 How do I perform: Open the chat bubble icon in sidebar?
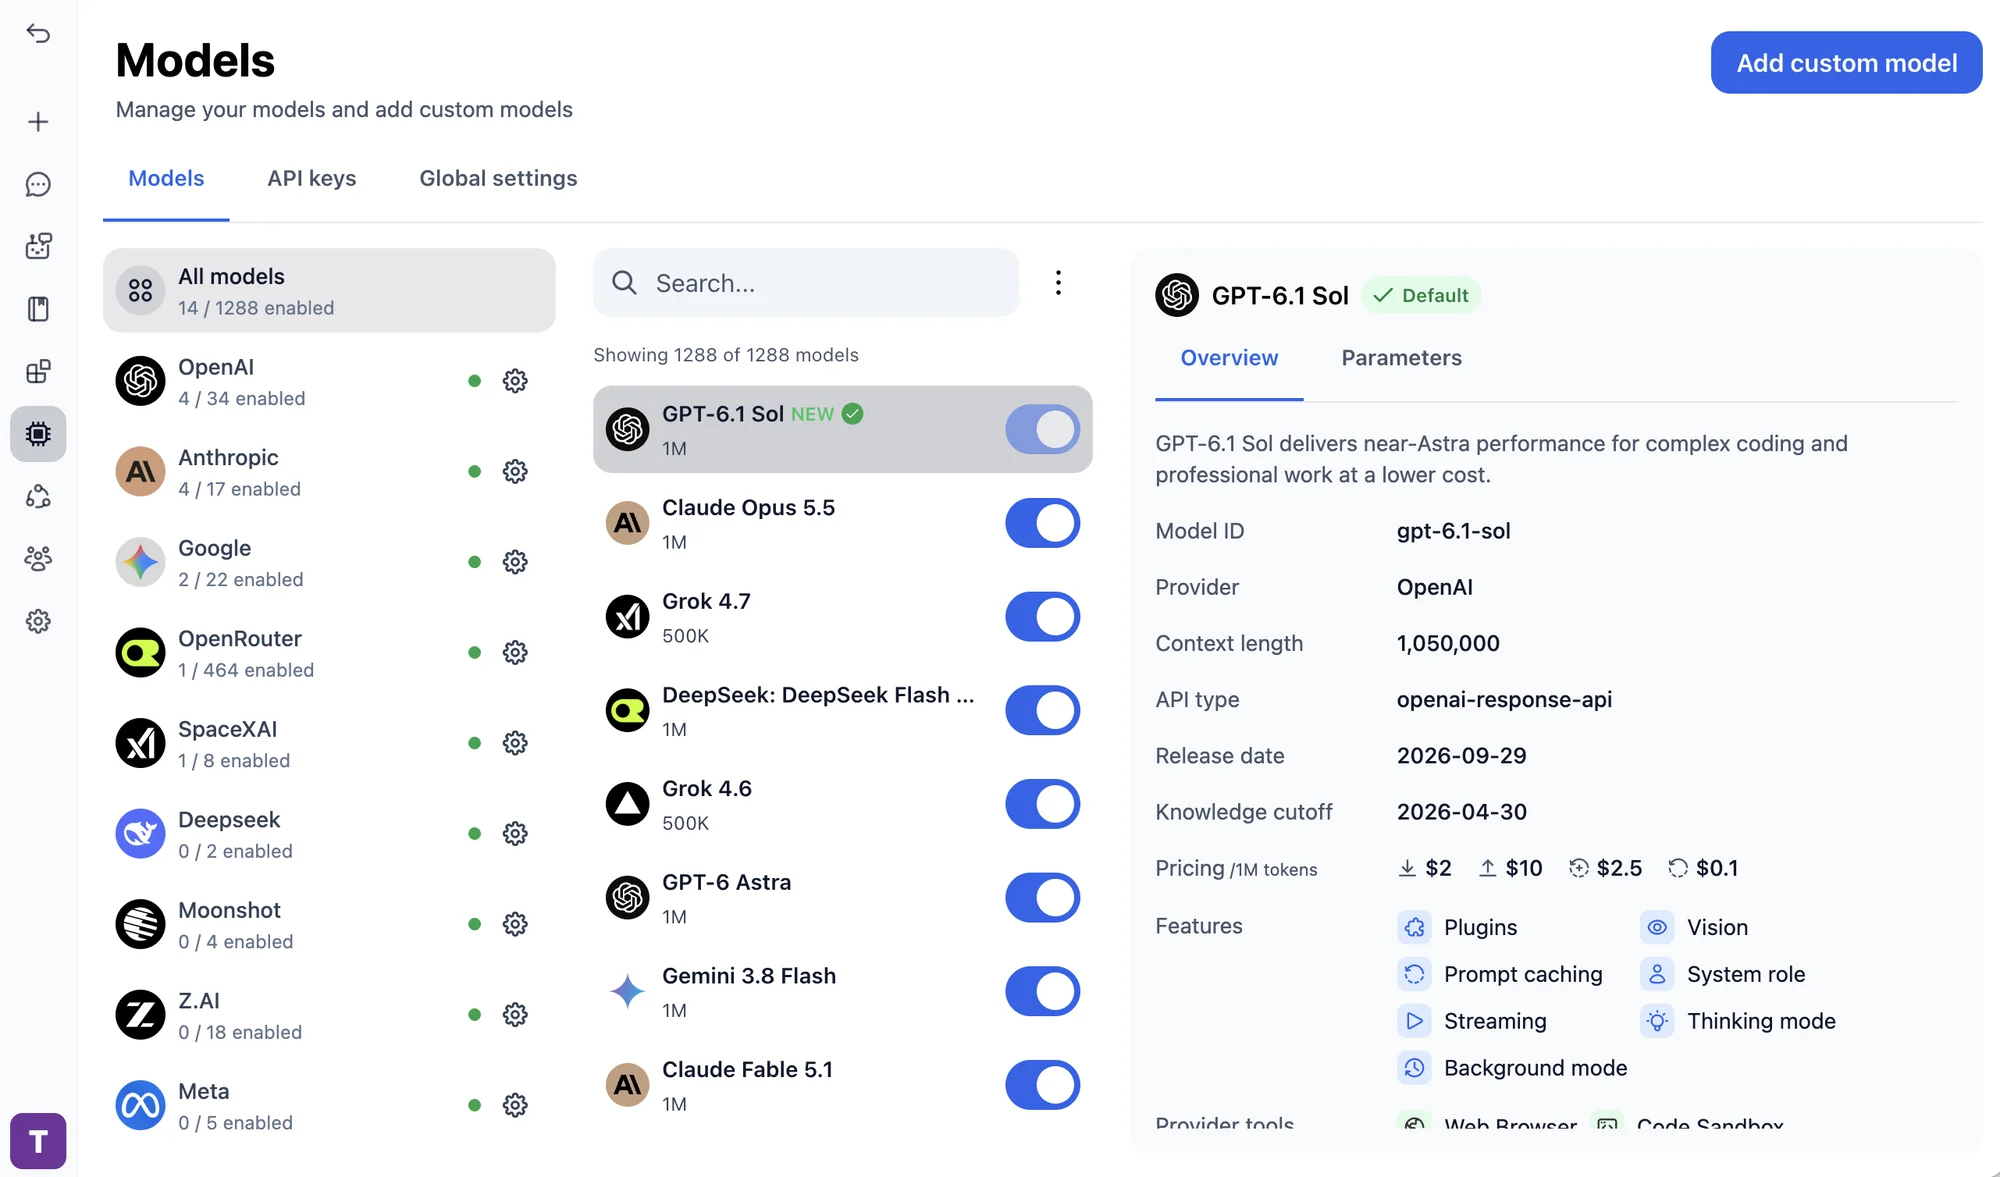(x=38, y=184)
